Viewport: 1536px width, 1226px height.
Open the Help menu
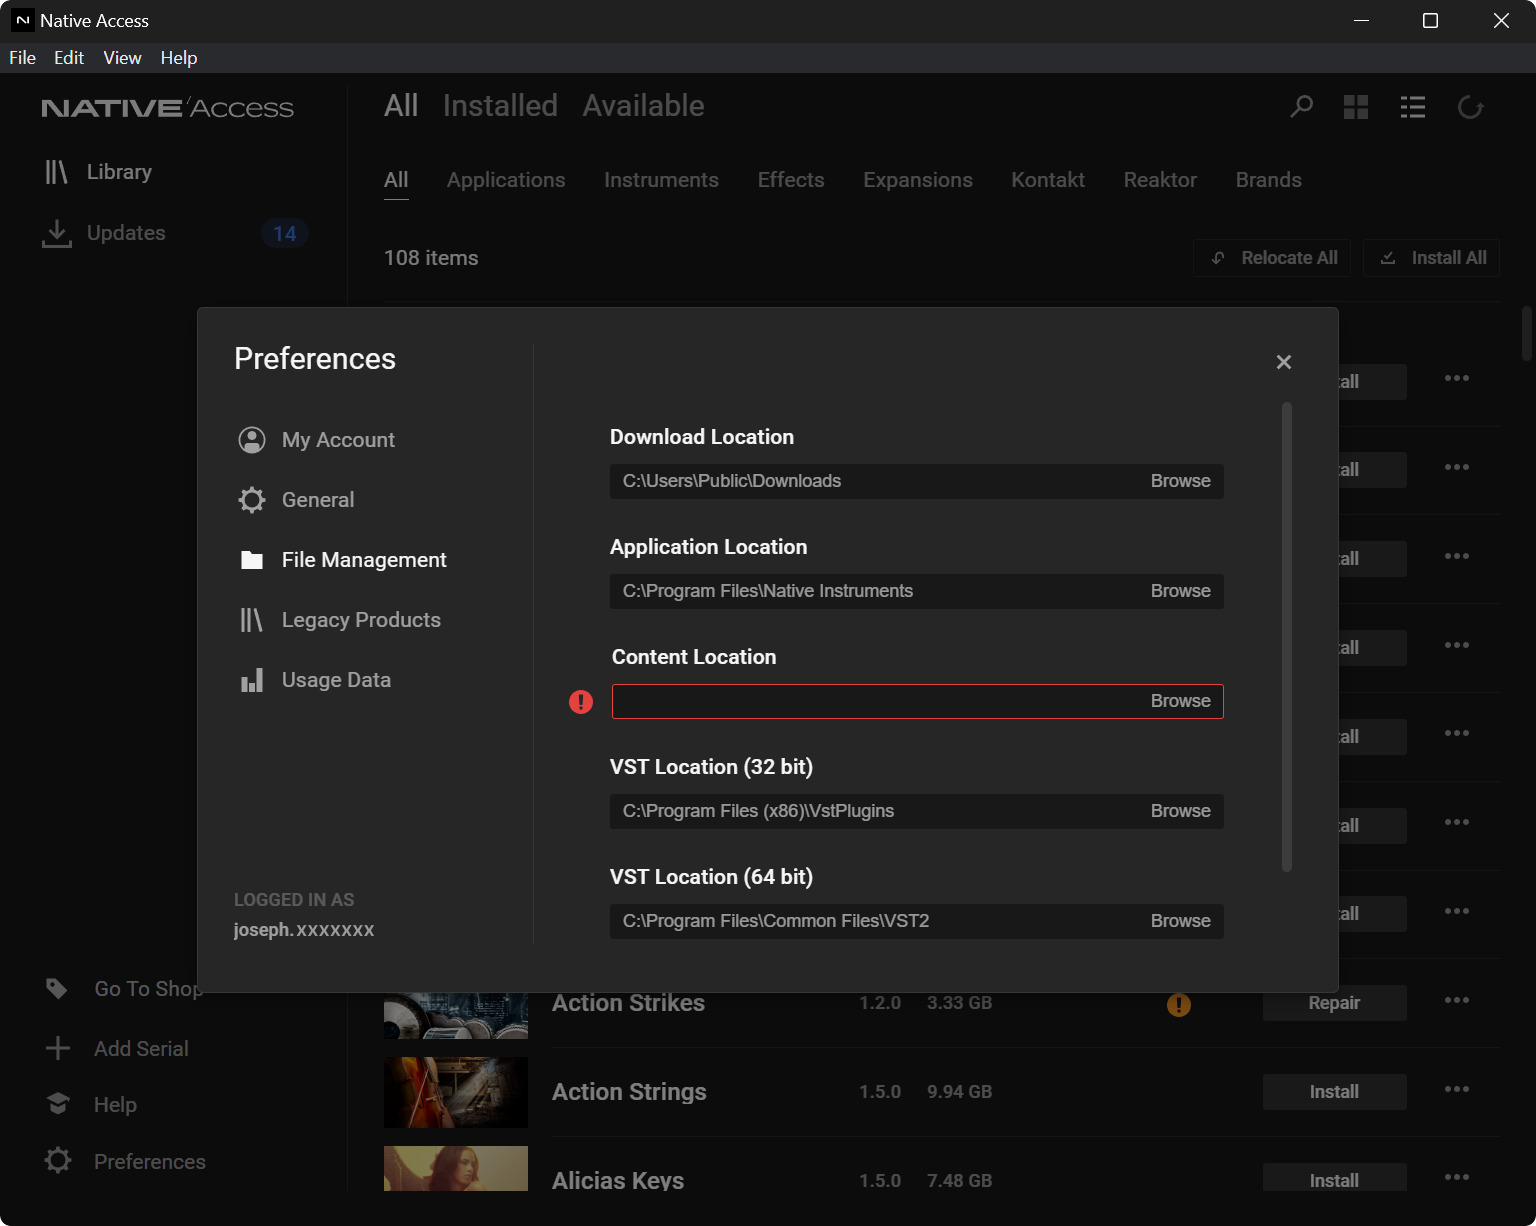tap(179, 58)
